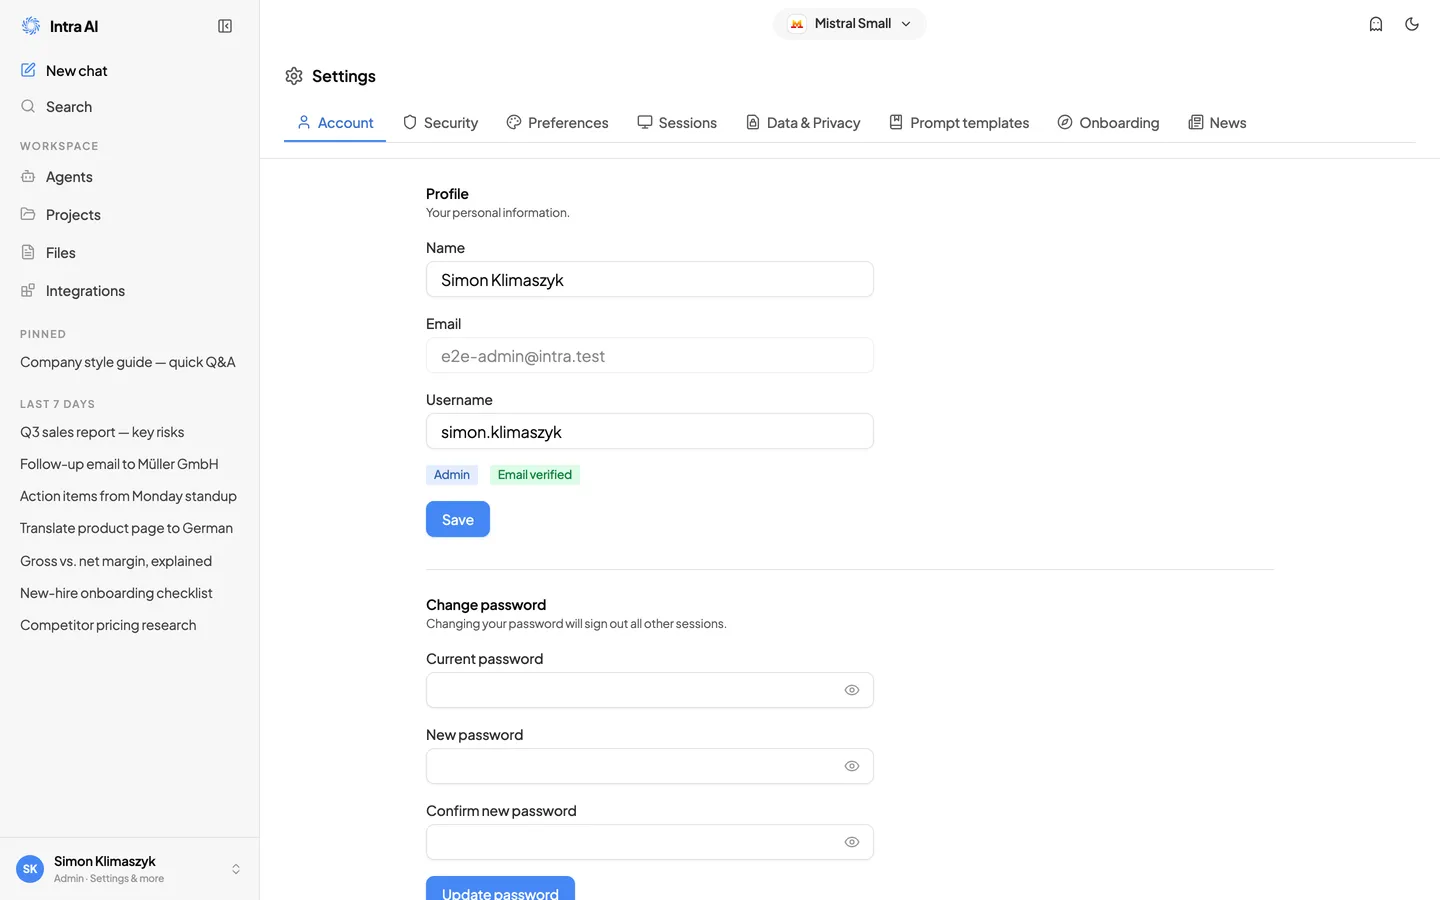Click the Search magnifier icon
Image resolution: width=1440 pixels, height=900 pixels.
28,106
